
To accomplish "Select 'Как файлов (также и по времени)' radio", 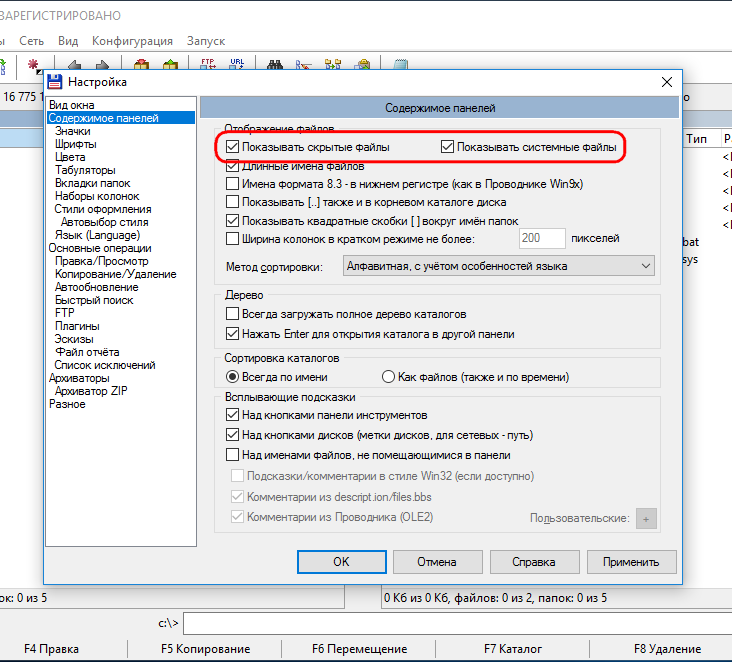I will tap(388, 376).
